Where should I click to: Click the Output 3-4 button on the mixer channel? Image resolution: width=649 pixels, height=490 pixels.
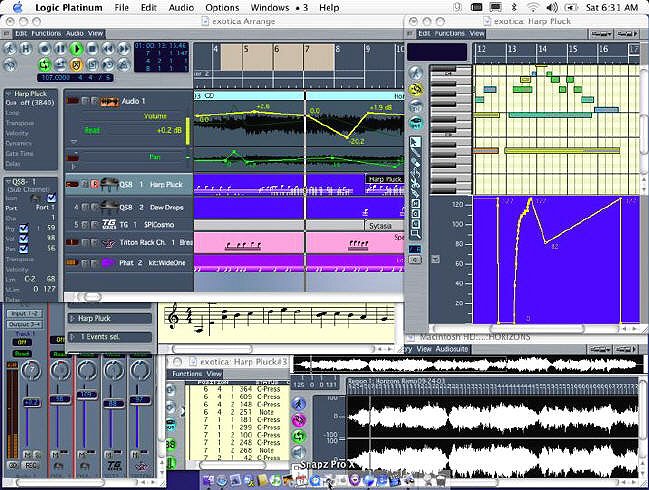click(x=24, y=324)
